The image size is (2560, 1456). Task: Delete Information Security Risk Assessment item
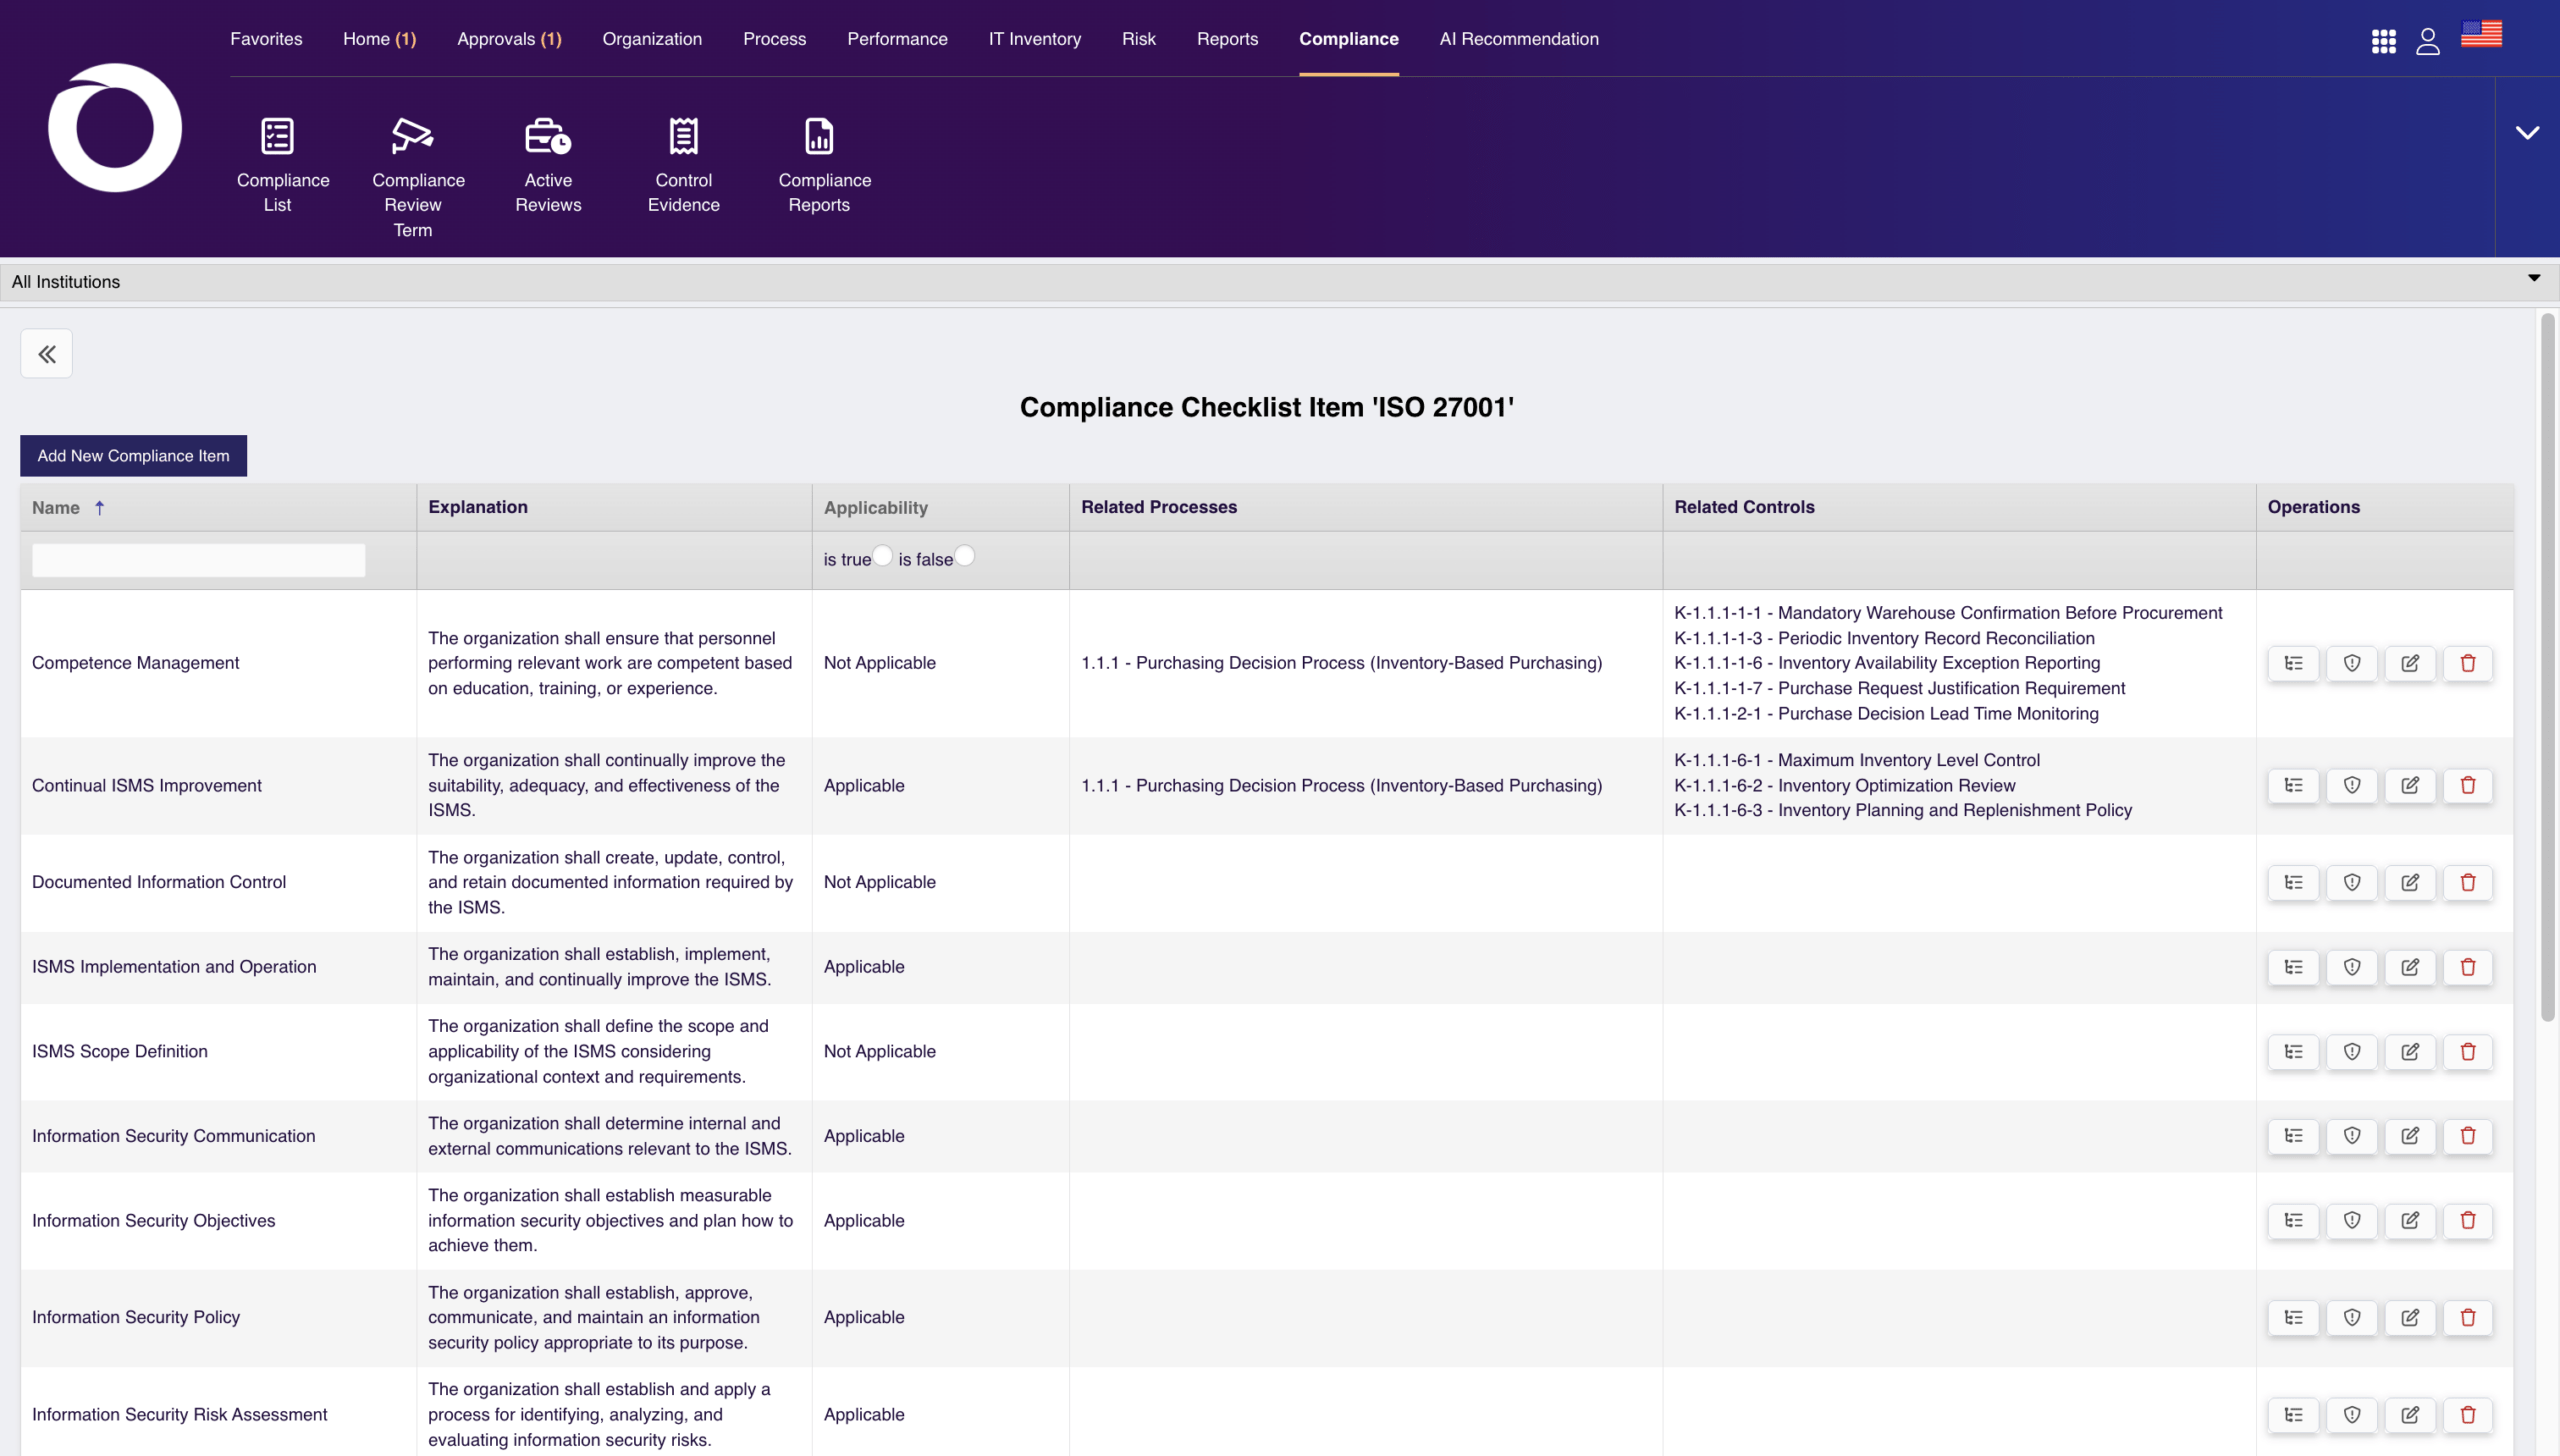2468,1415
